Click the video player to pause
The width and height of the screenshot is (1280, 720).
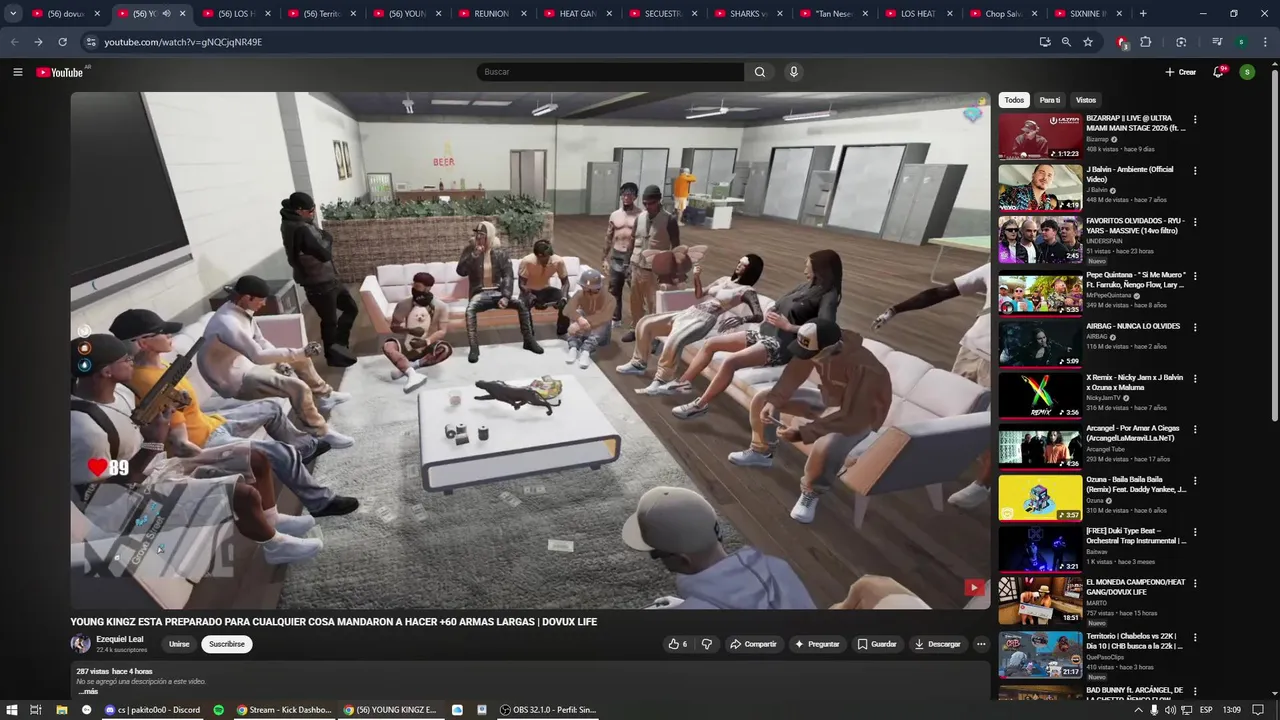point(530,350)
